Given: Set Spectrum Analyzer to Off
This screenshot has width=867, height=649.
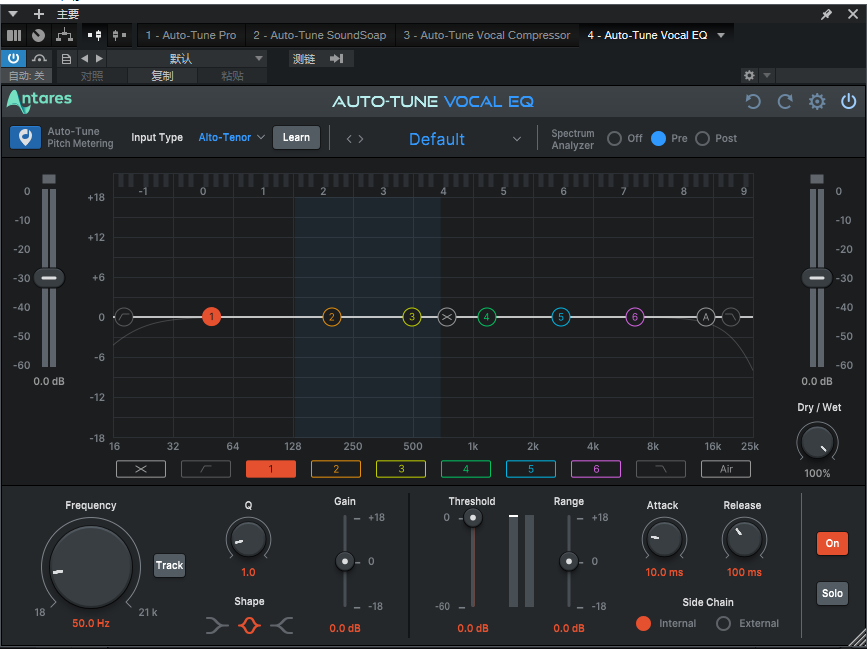Looking at the screenshot, I should (614, 139).
